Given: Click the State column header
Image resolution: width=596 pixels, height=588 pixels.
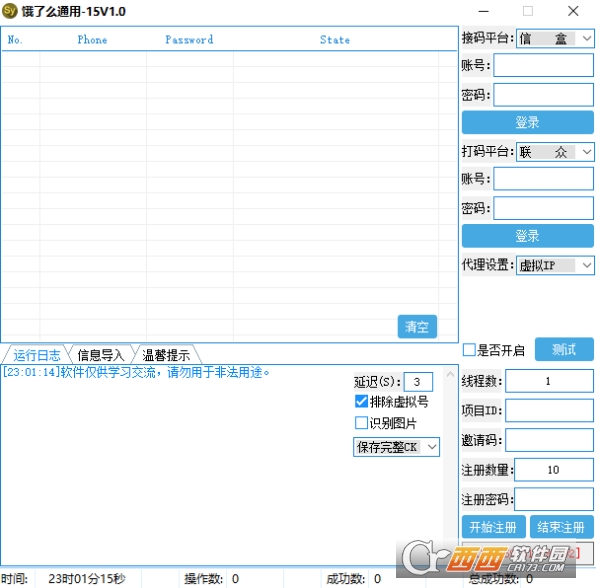Looking at the screenshot, I should tap(334, 40).
